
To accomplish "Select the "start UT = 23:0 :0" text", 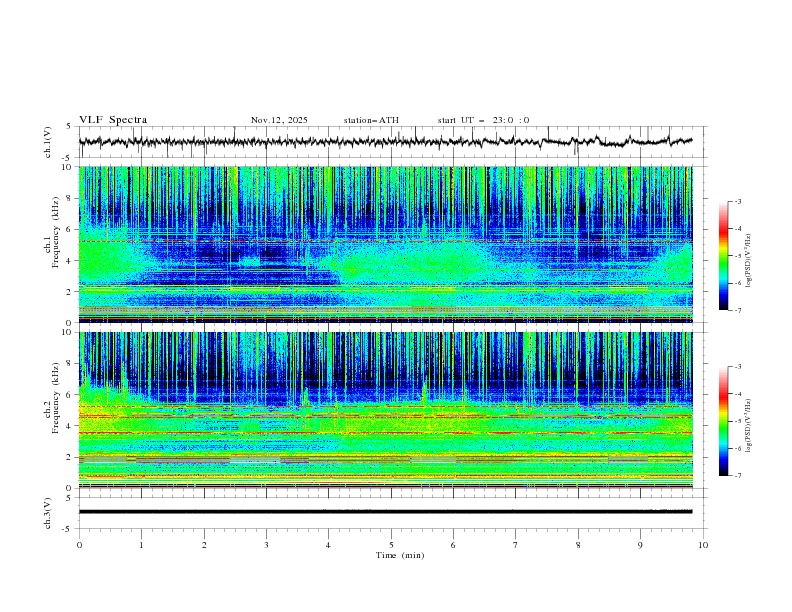I will (483, 120).
